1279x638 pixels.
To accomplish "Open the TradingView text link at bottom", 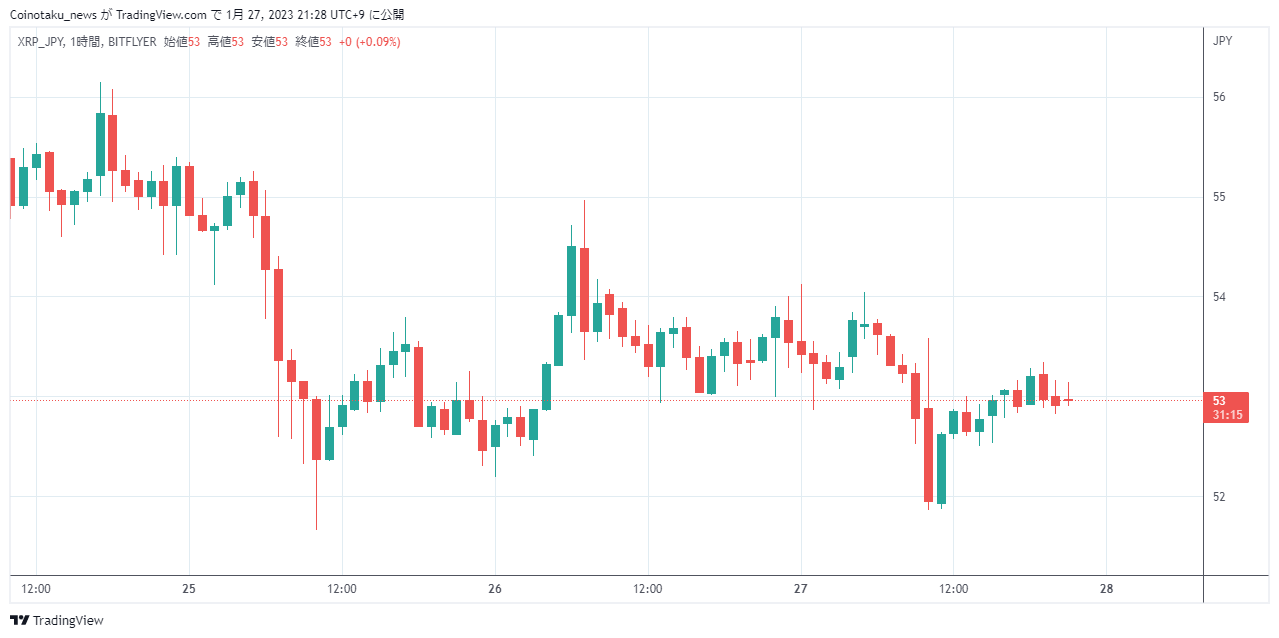I will [68, 621].
